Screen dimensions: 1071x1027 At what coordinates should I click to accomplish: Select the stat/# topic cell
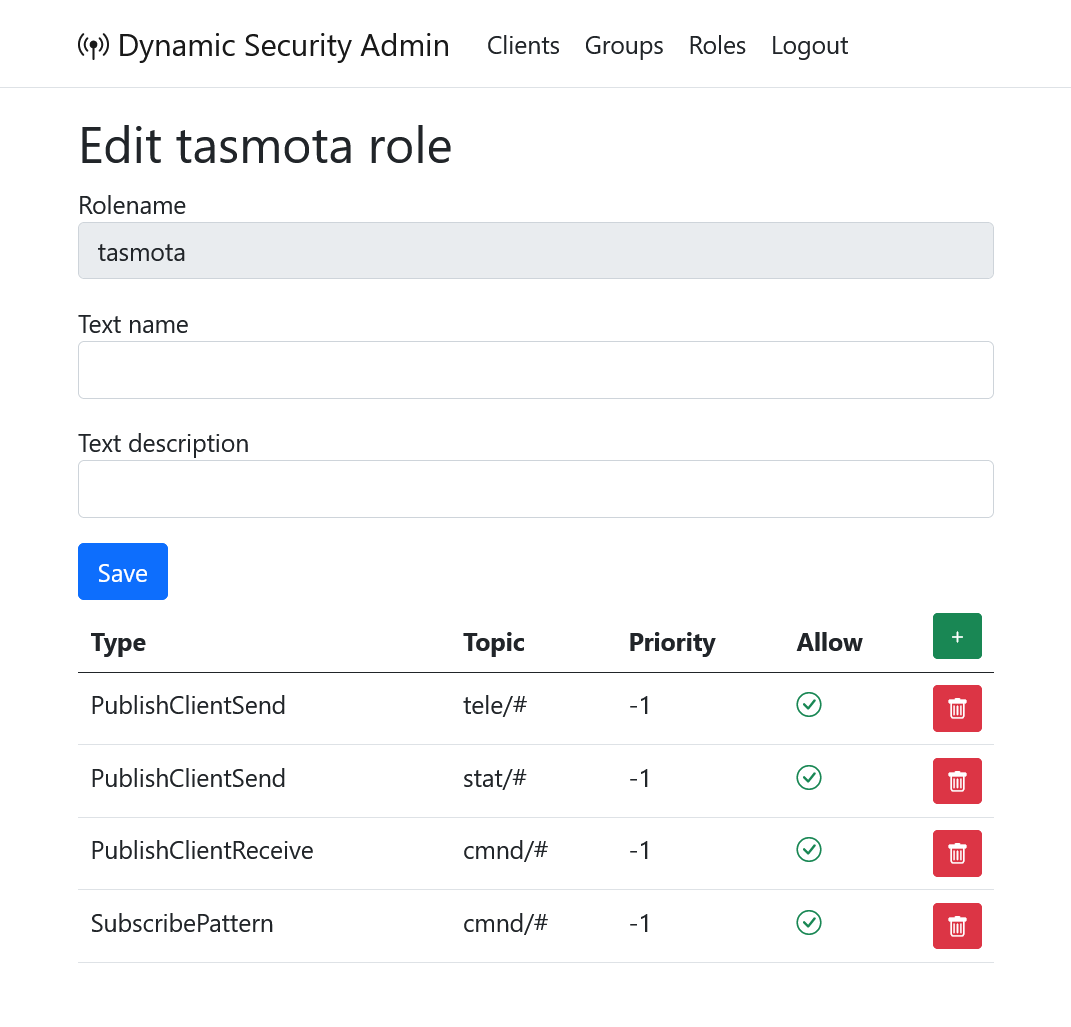point(495,778)
